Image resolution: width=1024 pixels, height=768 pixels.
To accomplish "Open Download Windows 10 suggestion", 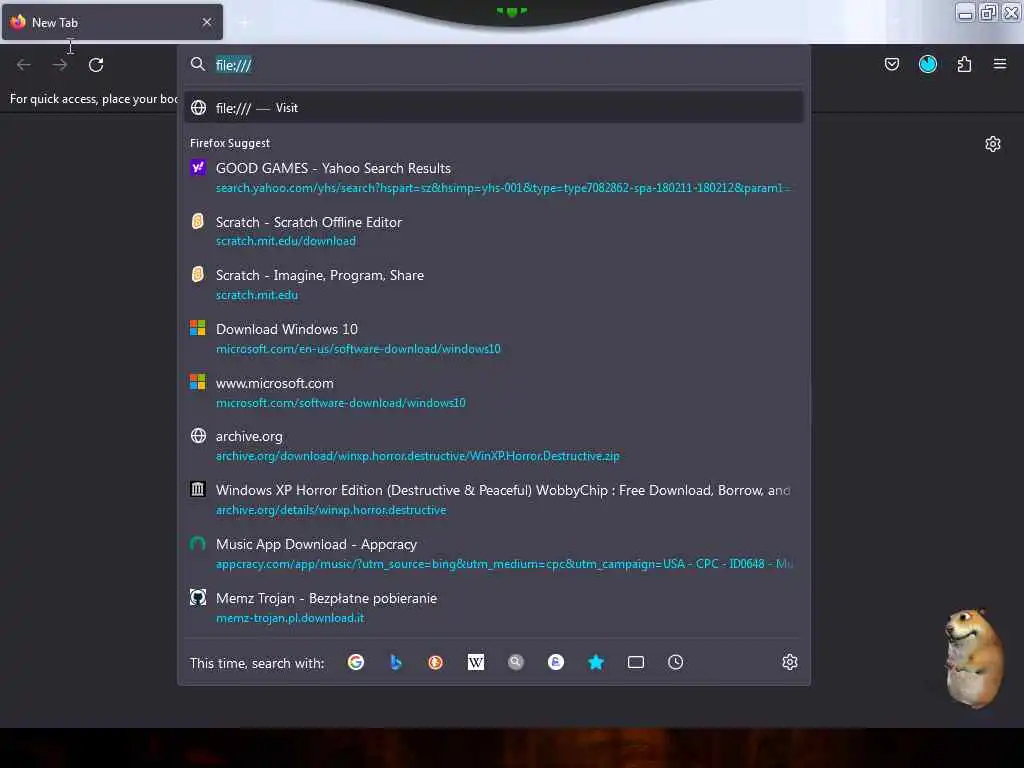I will pos(494,338).
